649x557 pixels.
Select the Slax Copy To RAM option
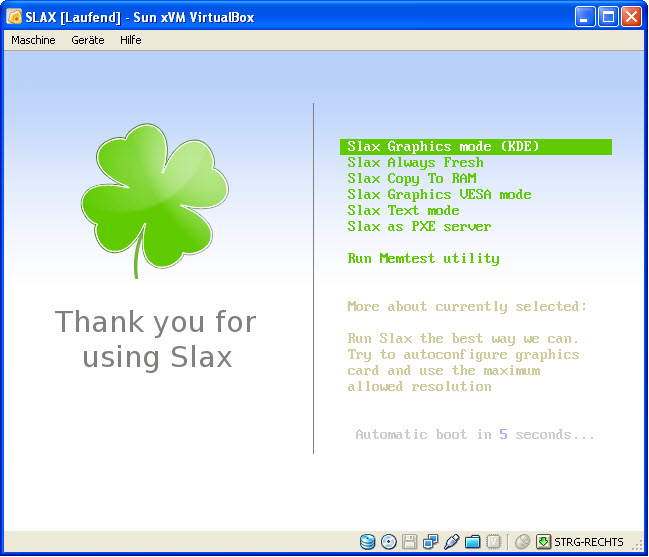[411, 179]
